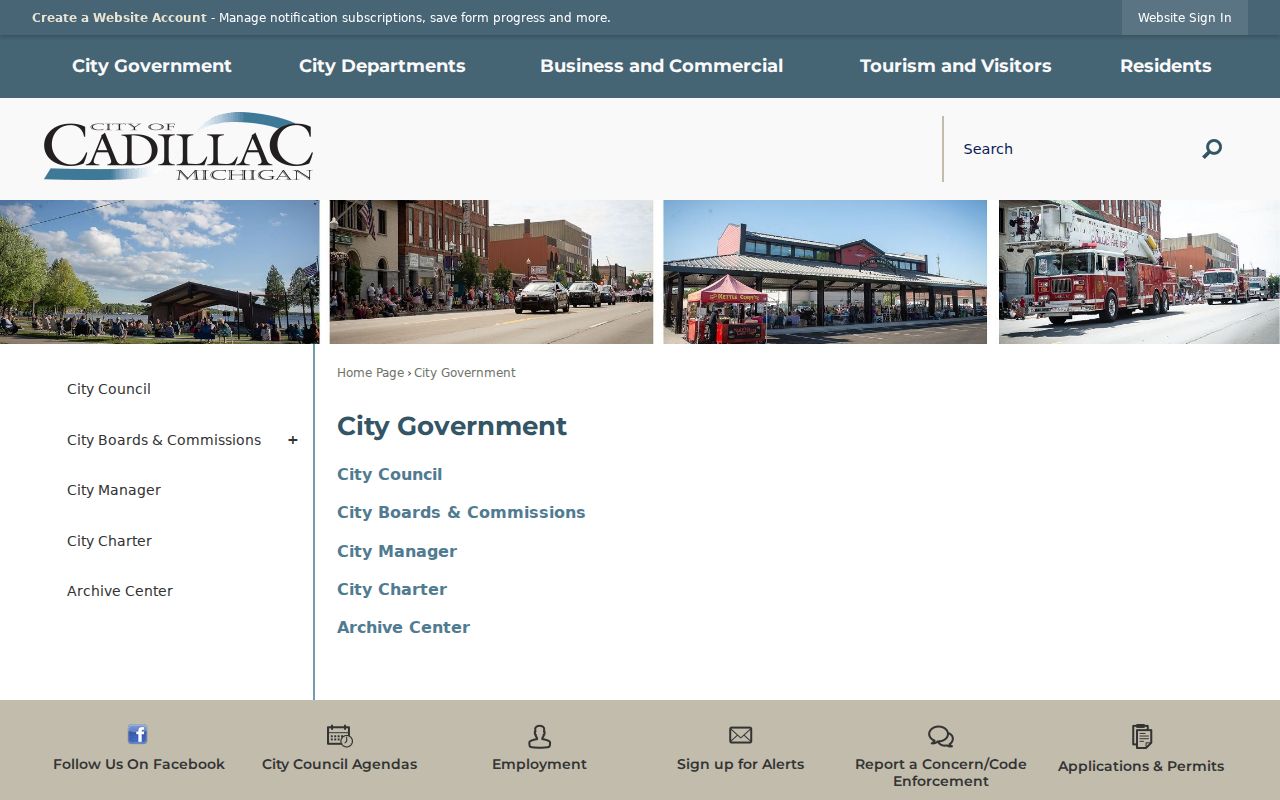Select City Boards & Commissions in sidebar
This screenshot has width=1280, height=800.
point(164,440)
